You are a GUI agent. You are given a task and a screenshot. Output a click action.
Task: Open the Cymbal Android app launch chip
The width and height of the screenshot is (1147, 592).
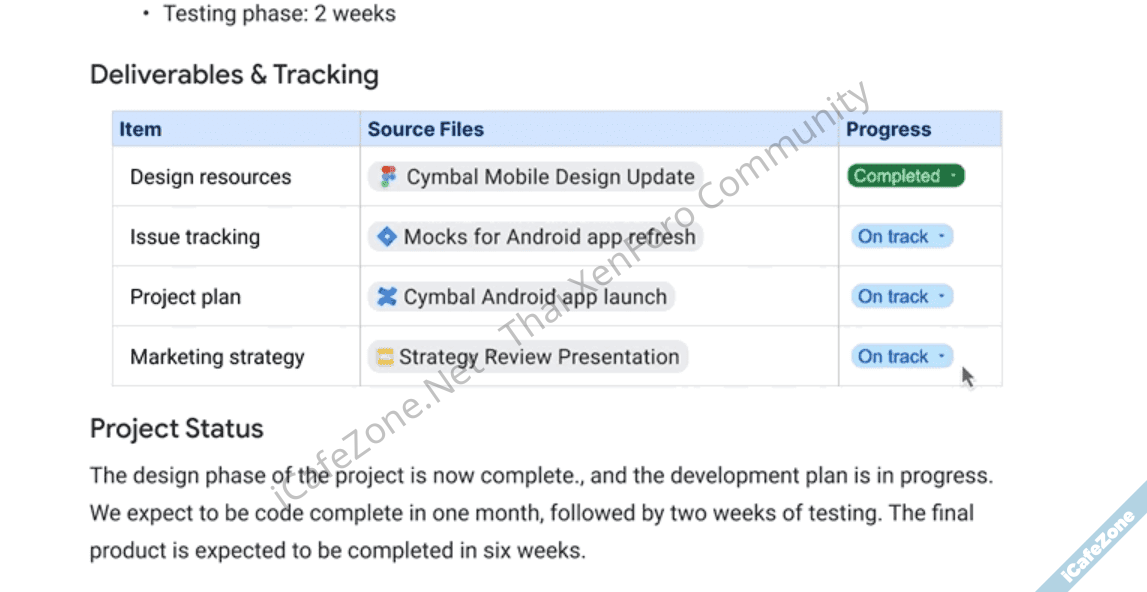(x=535, y=297)
